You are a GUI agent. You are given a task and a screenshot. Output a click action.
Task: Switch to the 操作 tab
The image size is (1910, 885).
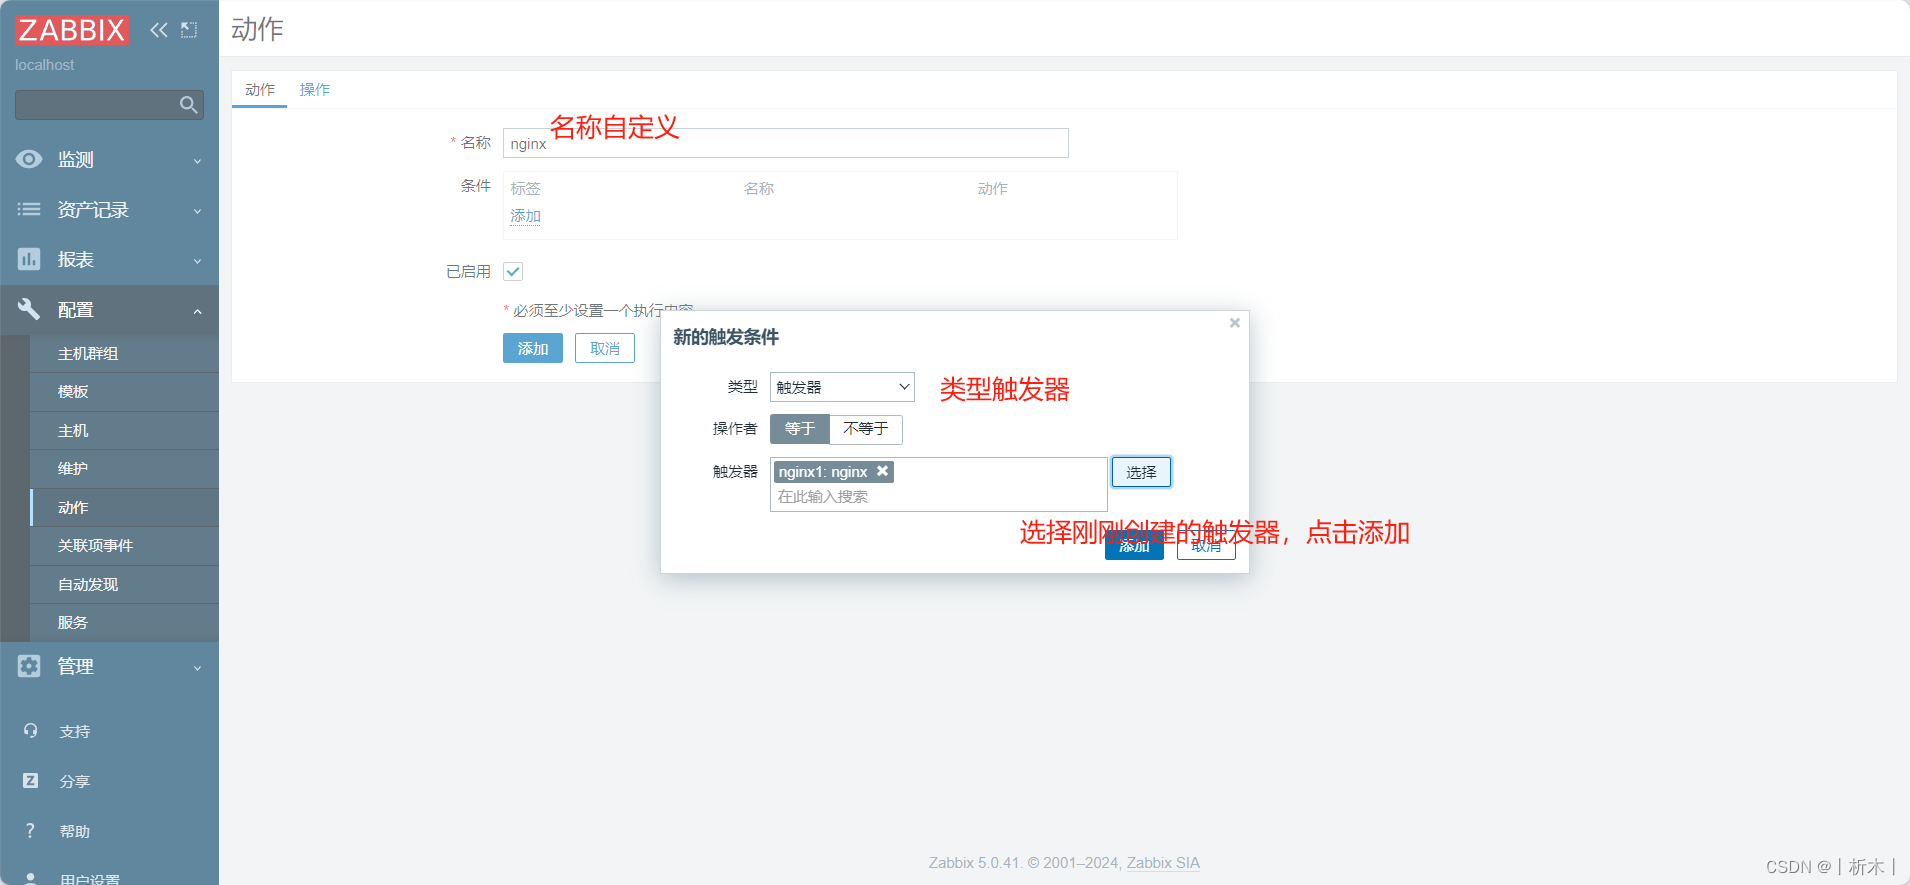pos(315,89)
